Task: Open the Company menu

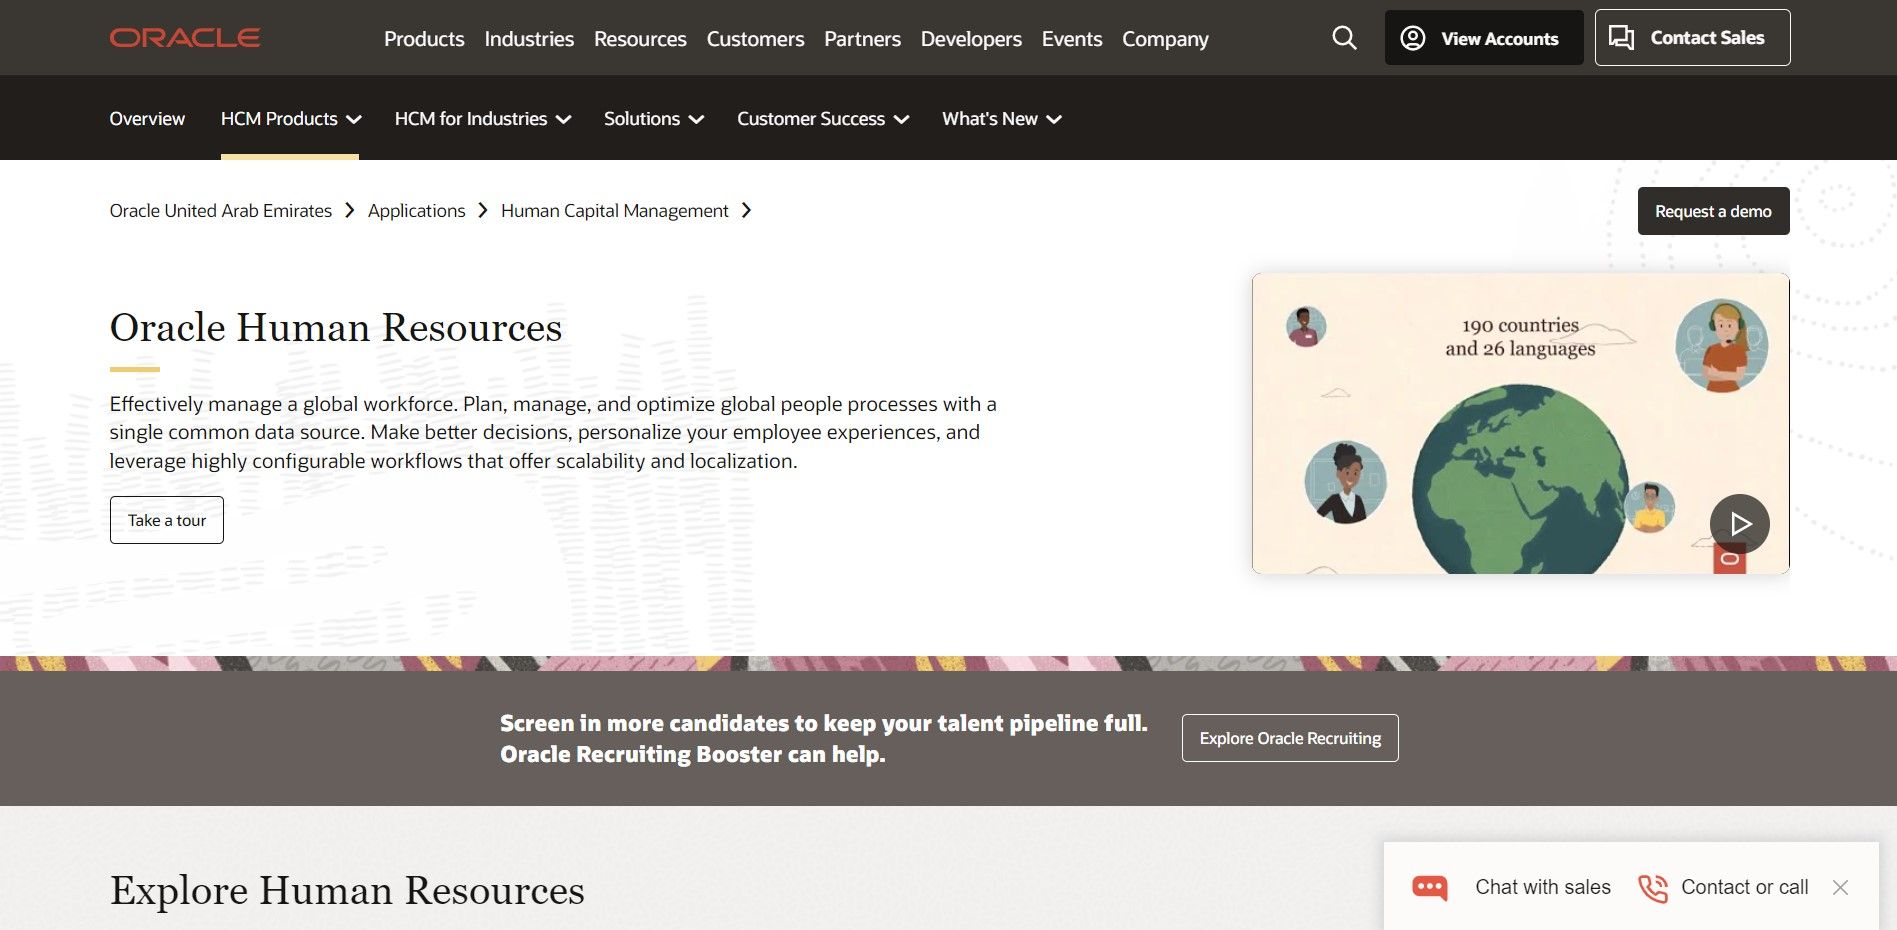Action: coord(1165,39)
